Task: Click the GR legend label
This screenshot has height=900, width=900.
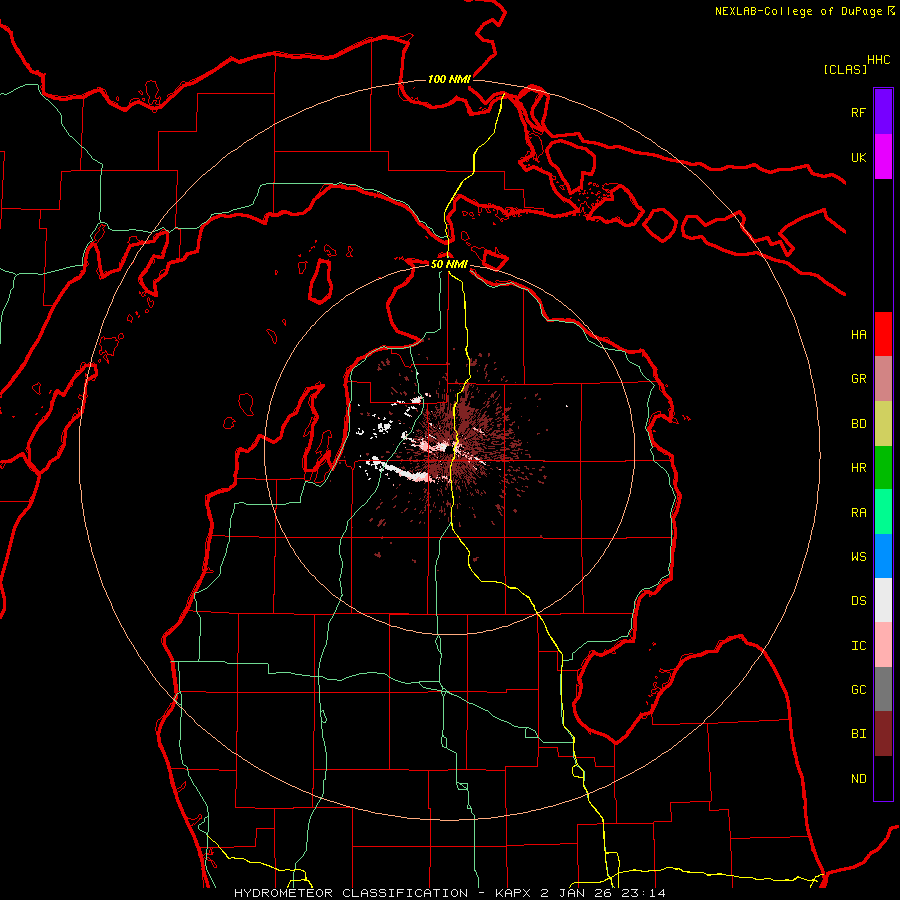Action: point(858,379)
